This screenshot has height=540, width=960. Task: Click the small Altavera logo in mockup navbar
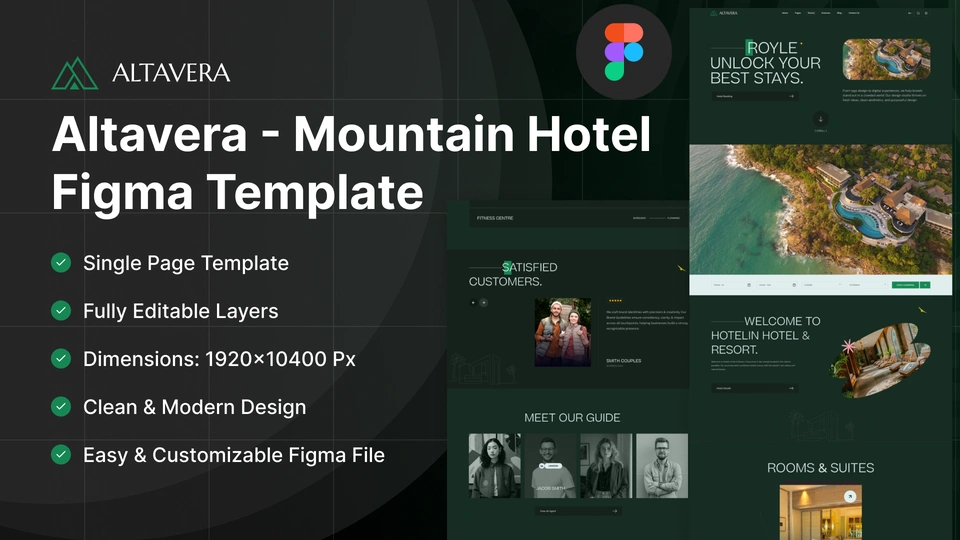[x=724, y=13]
